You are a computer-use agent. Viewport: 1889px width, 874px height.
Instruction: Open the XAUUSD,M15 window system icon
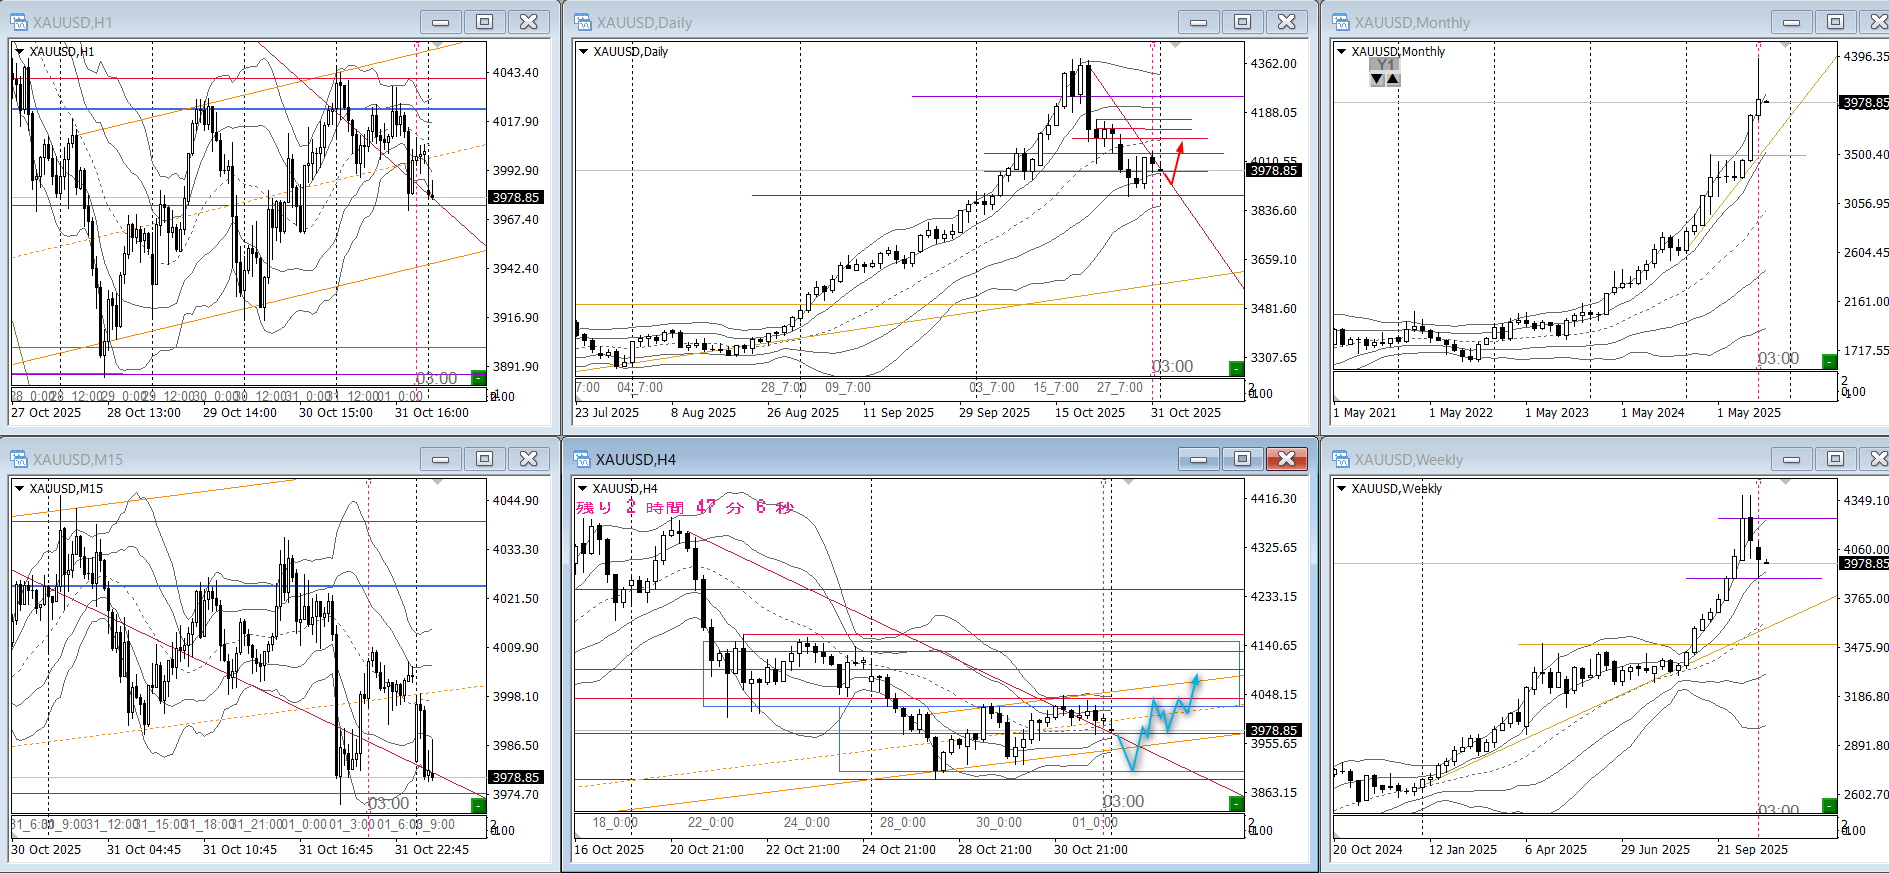[19, 459]
